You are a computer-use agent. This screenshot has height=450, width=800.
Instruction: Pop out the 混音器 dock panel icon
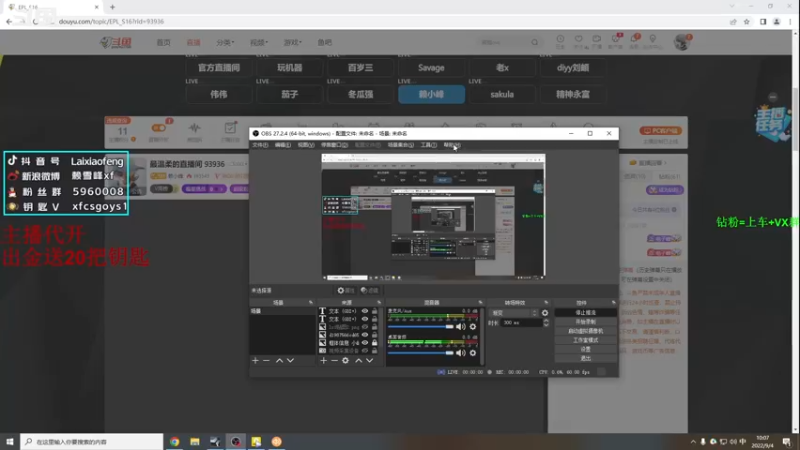[x=480, y=303]
